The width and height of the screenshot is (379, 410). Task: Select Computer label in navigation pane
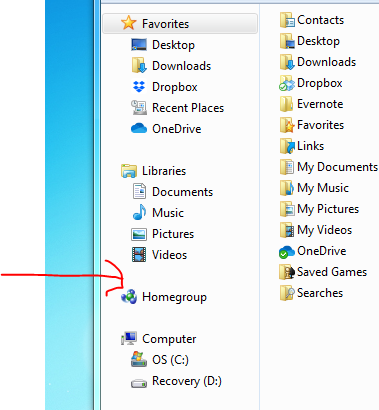(x=169, y=339)
